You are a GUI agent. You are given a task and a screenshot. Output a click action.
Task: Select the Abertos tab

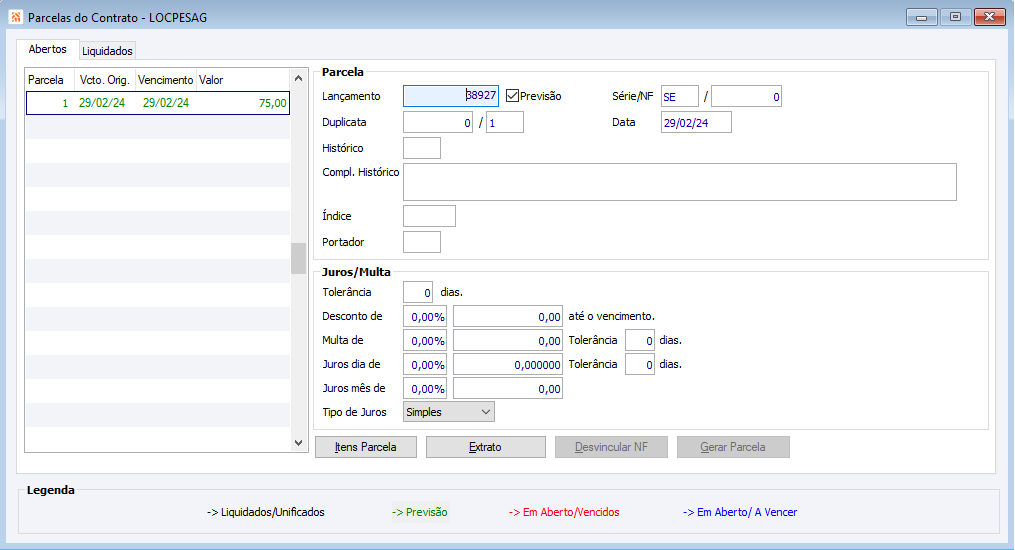tap(47, 49)
